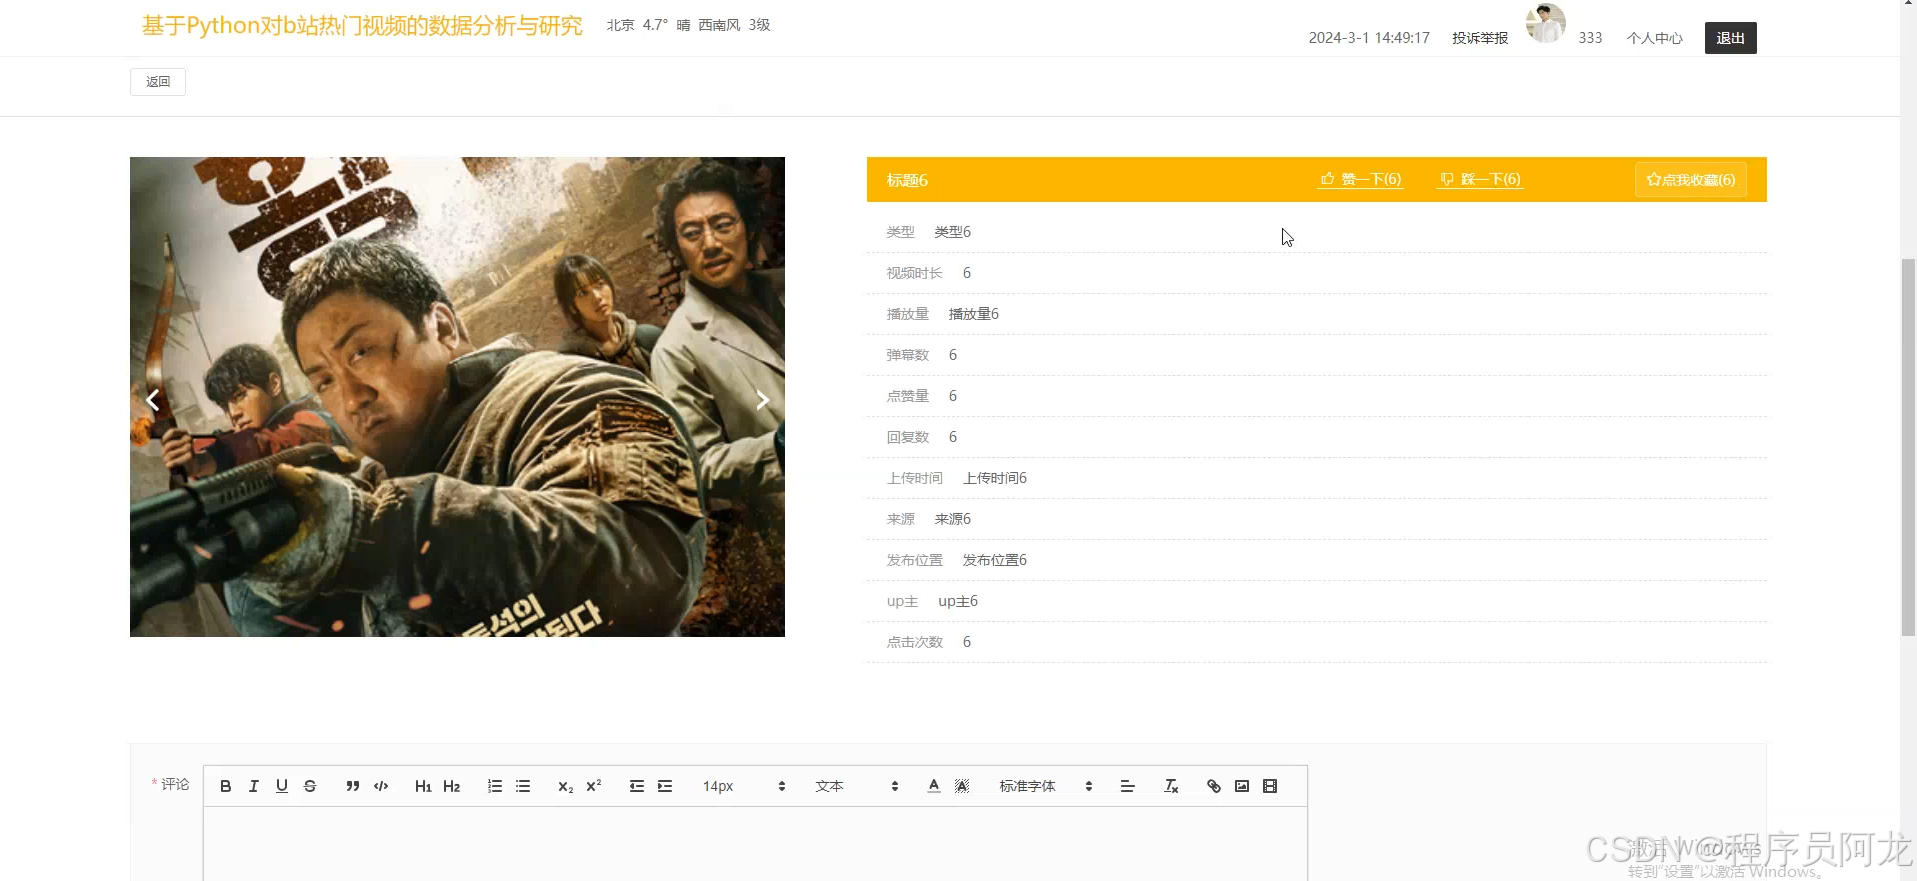1917x881 pixels.
Task: Open 标准字体 font family dropdown
Action: tap(1046, 786)
